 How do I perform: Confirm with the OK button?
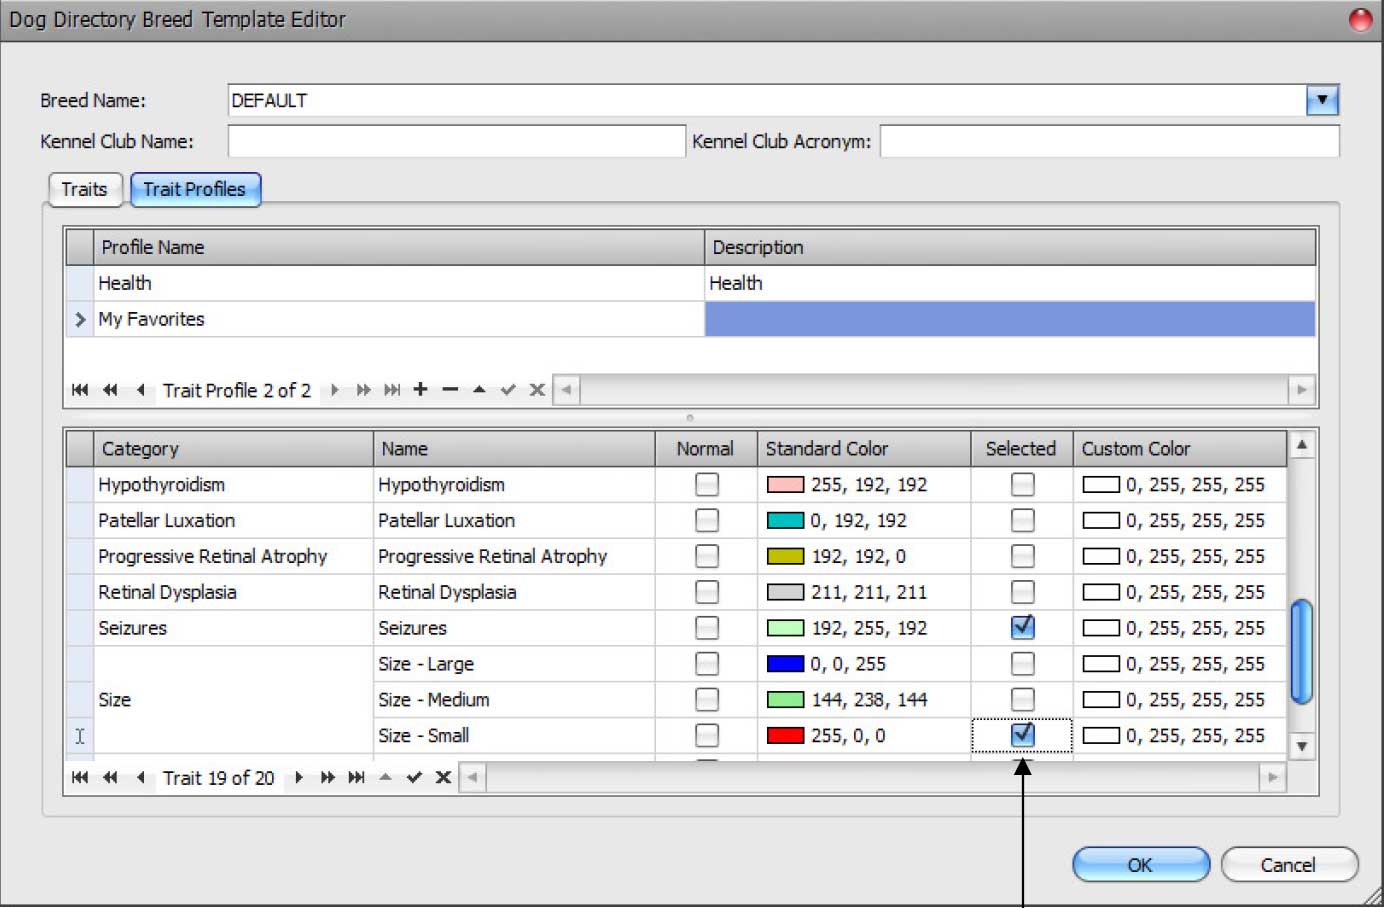click(x=1139, y=865)
